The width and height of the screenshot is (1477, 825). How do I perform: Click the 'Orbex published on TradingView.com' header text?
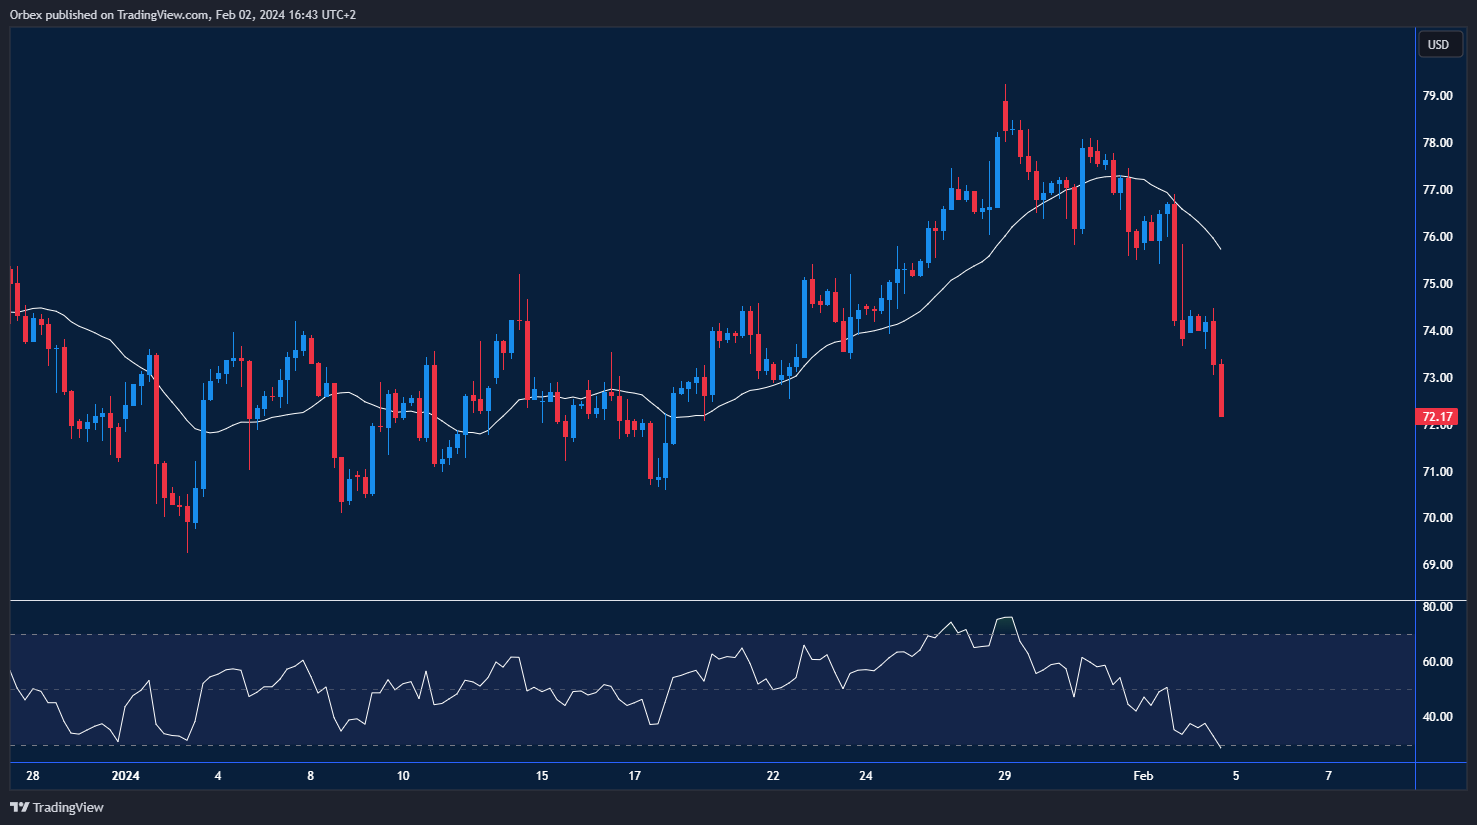tap(110, 15)
